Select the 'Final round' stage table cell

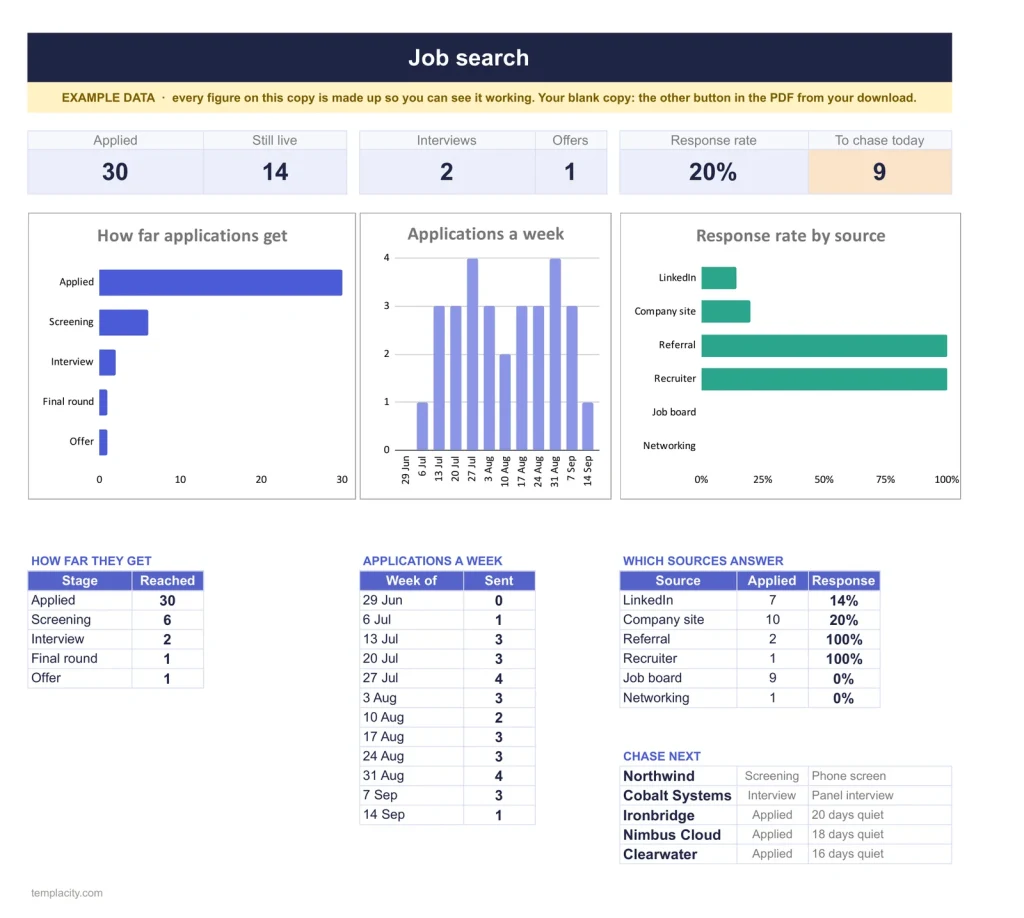click(80, 658)
